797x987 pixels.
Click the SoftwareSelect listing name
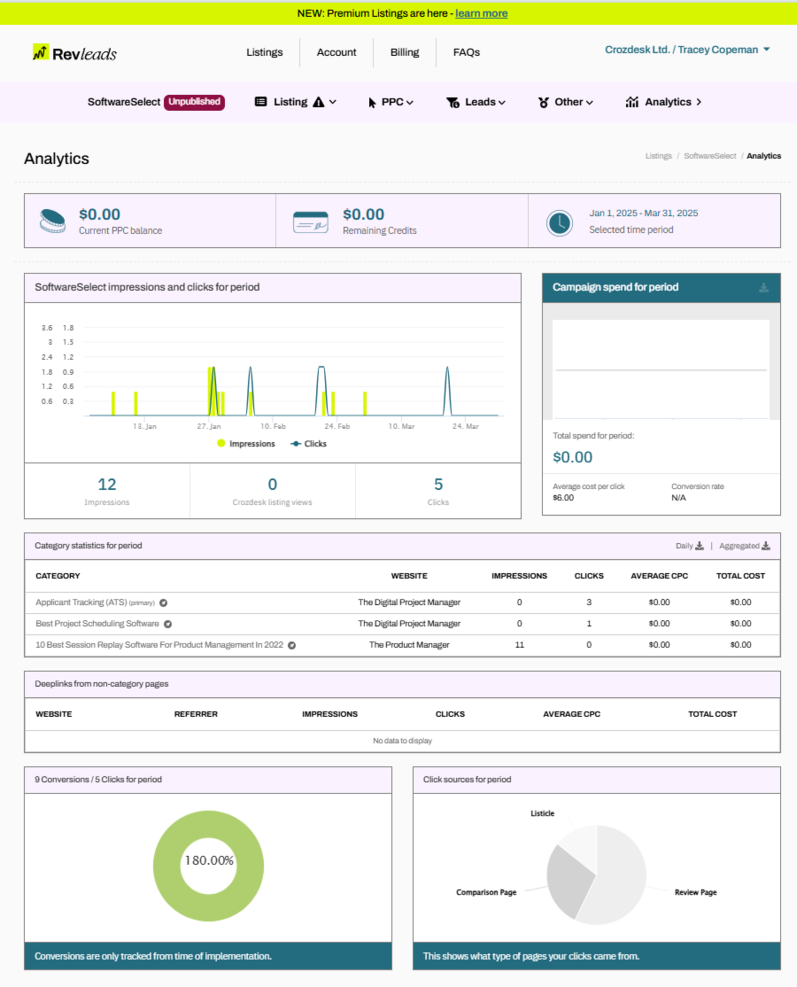coord(124,102)
